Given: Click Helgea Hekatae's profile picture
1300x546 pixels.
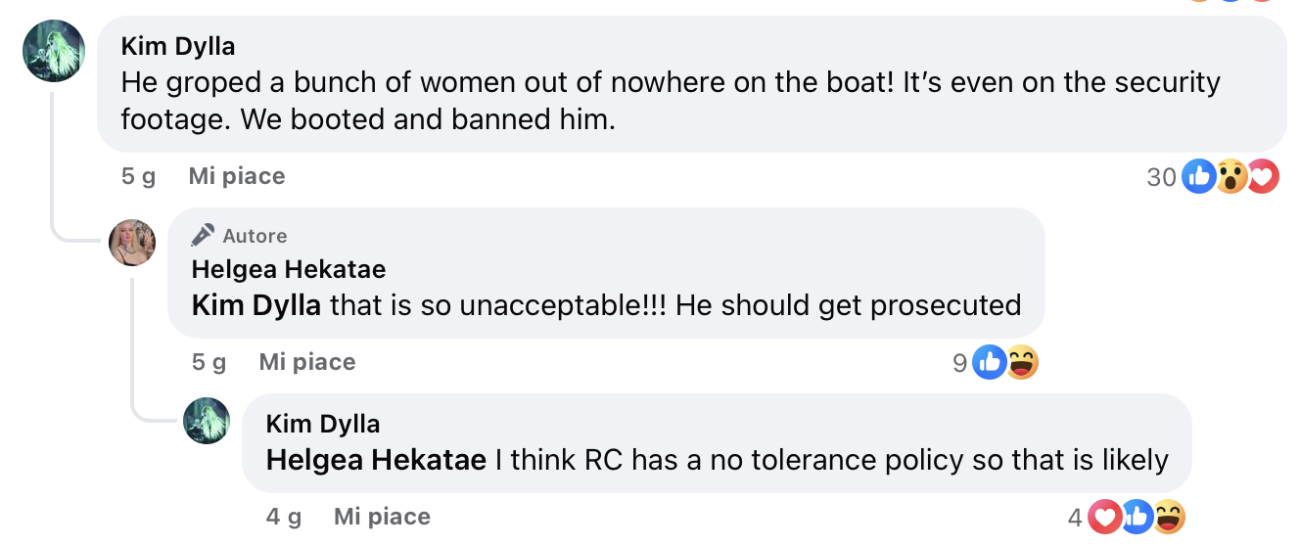Looking at the screenshot, I should [132, 242].
